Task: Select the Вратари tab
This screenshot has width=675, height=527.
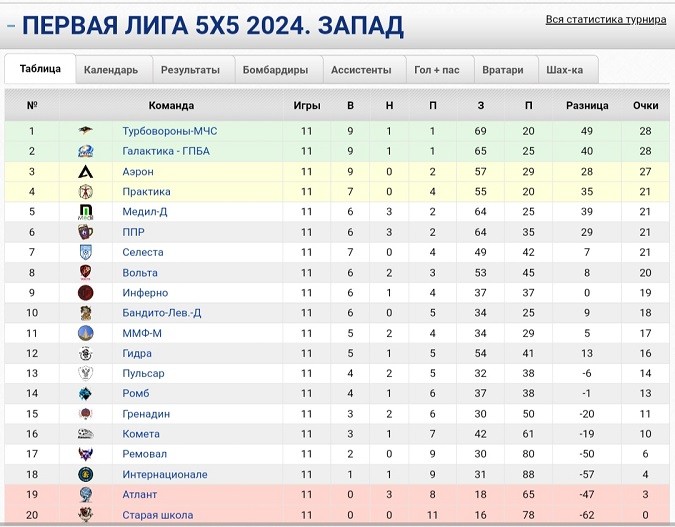Action: tap(502, 70)
